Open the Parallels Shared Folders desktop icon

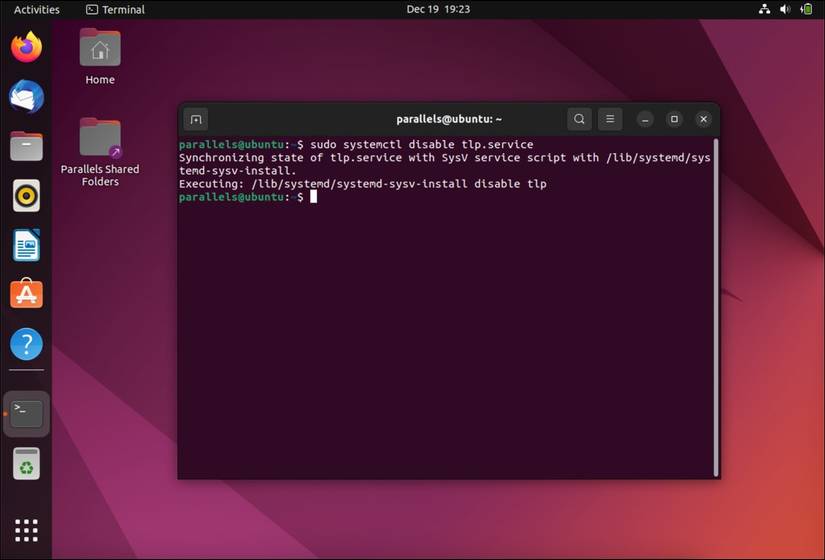click(x=100, y=152)
